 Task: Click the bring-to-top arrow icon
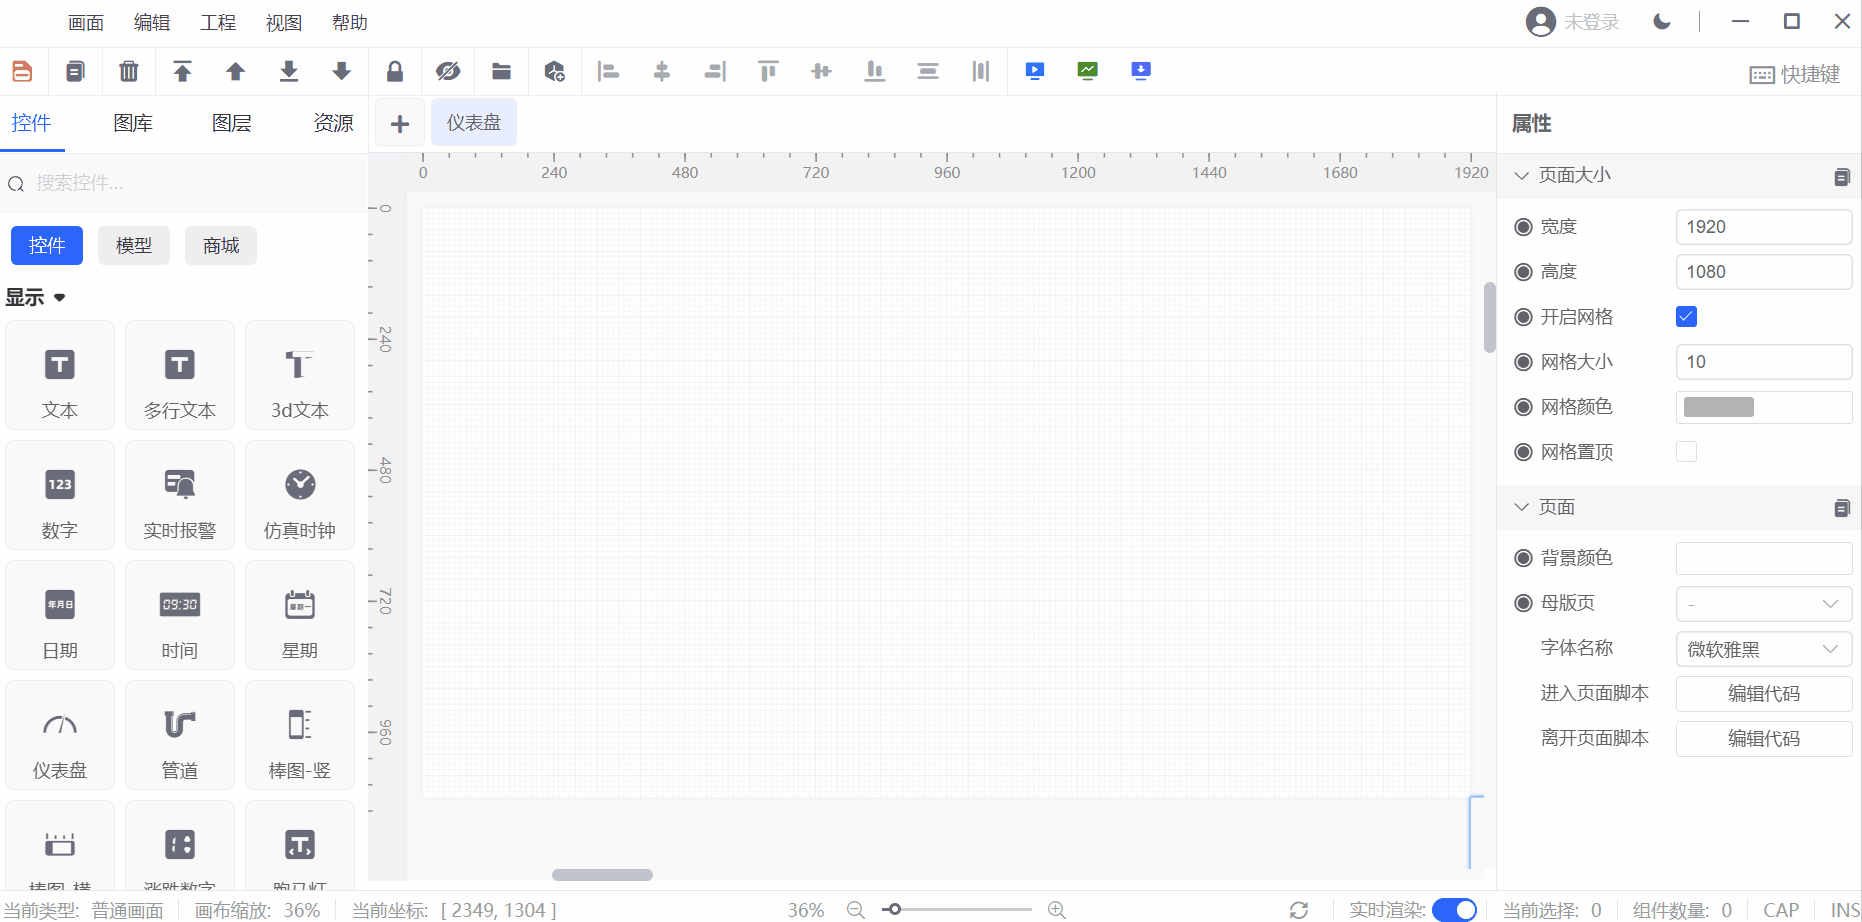coord(182,71)
